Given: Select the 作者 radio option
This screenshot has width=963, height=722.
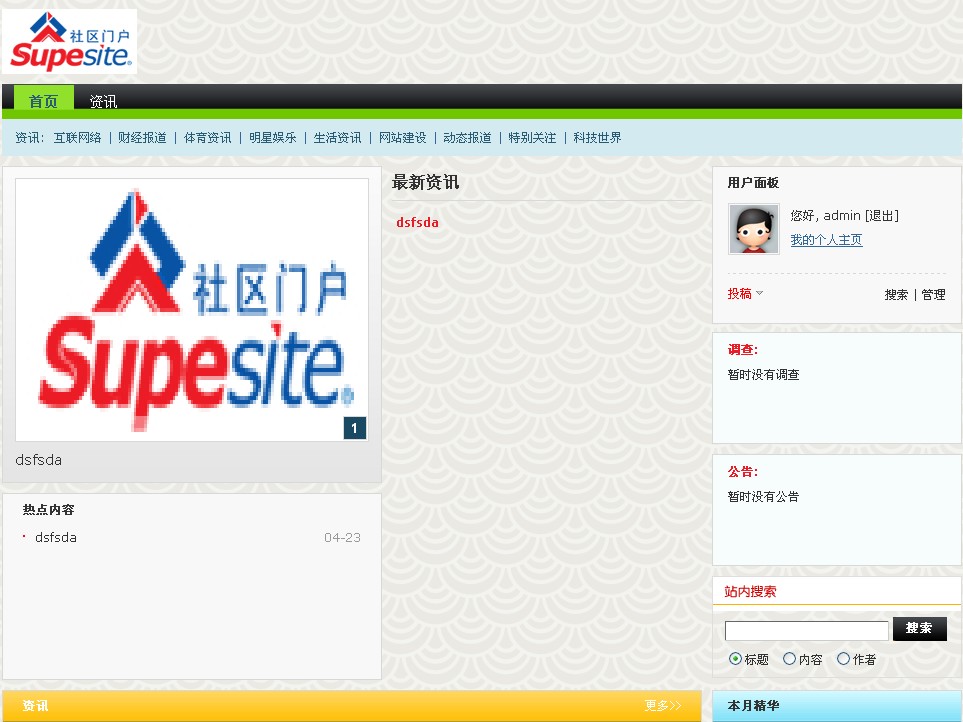Looking at the screenshot, I should click(843, 659).
